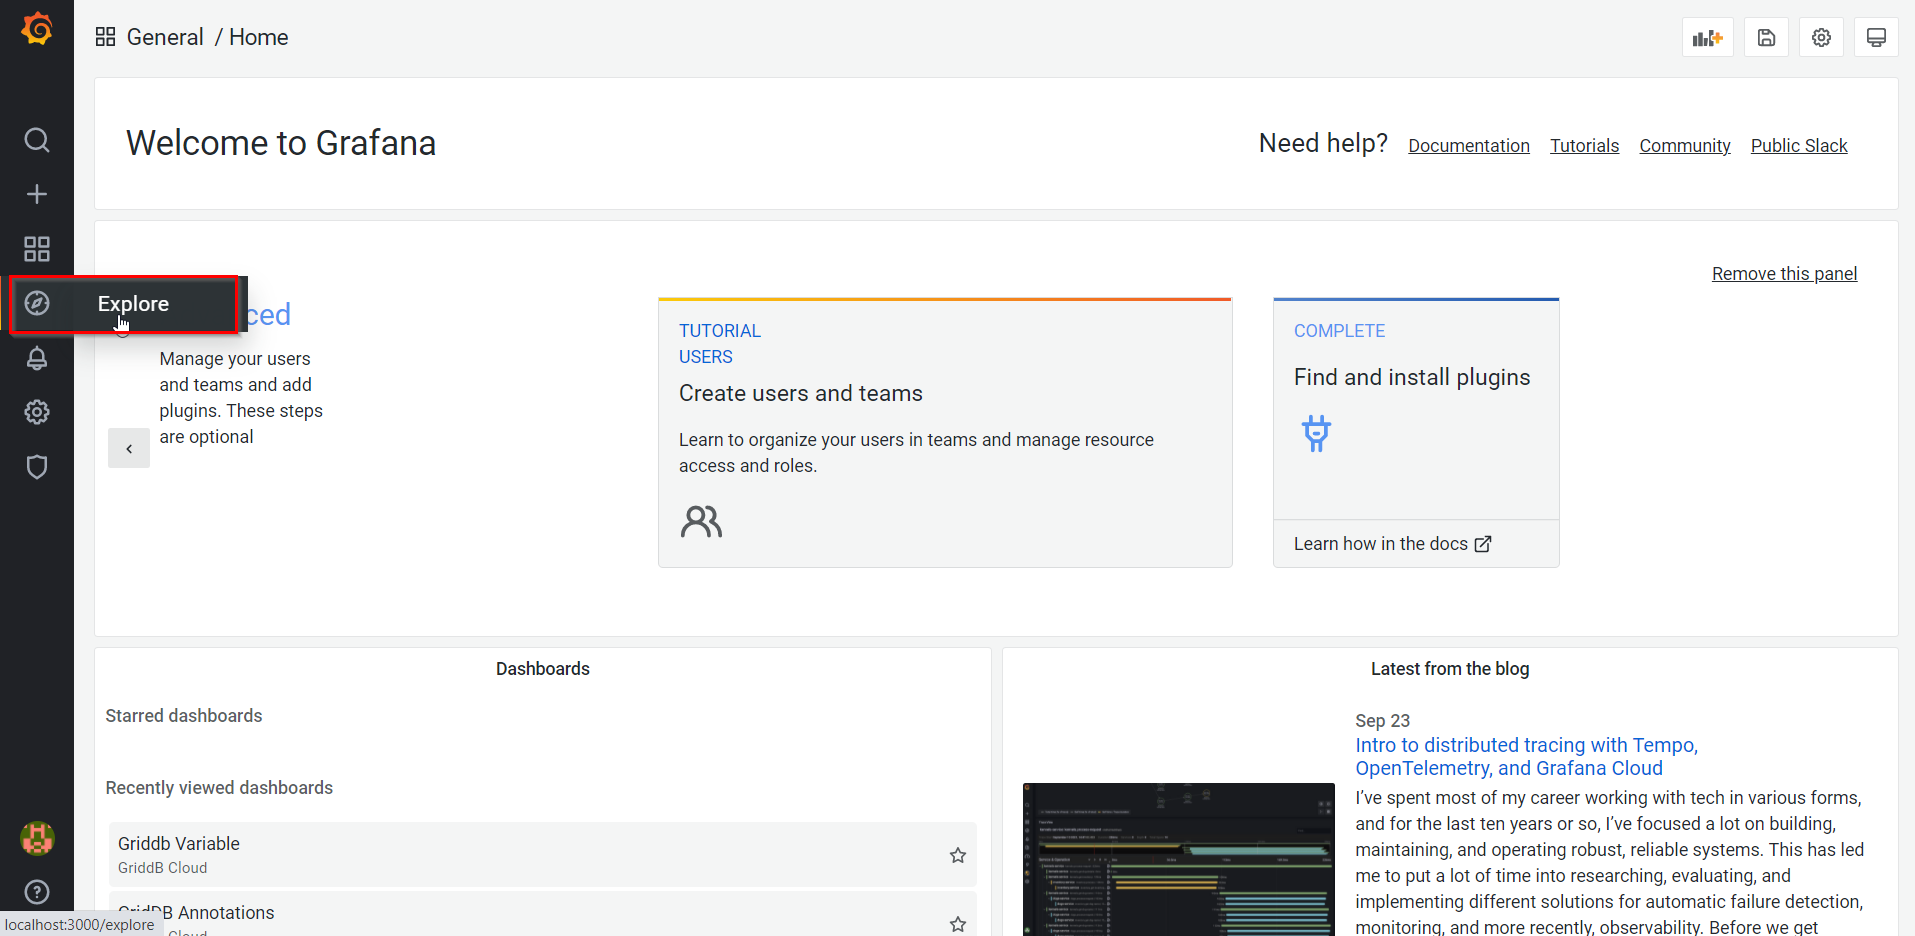
Task: Click the user avatar in sidebar
Action: (37, 838)
